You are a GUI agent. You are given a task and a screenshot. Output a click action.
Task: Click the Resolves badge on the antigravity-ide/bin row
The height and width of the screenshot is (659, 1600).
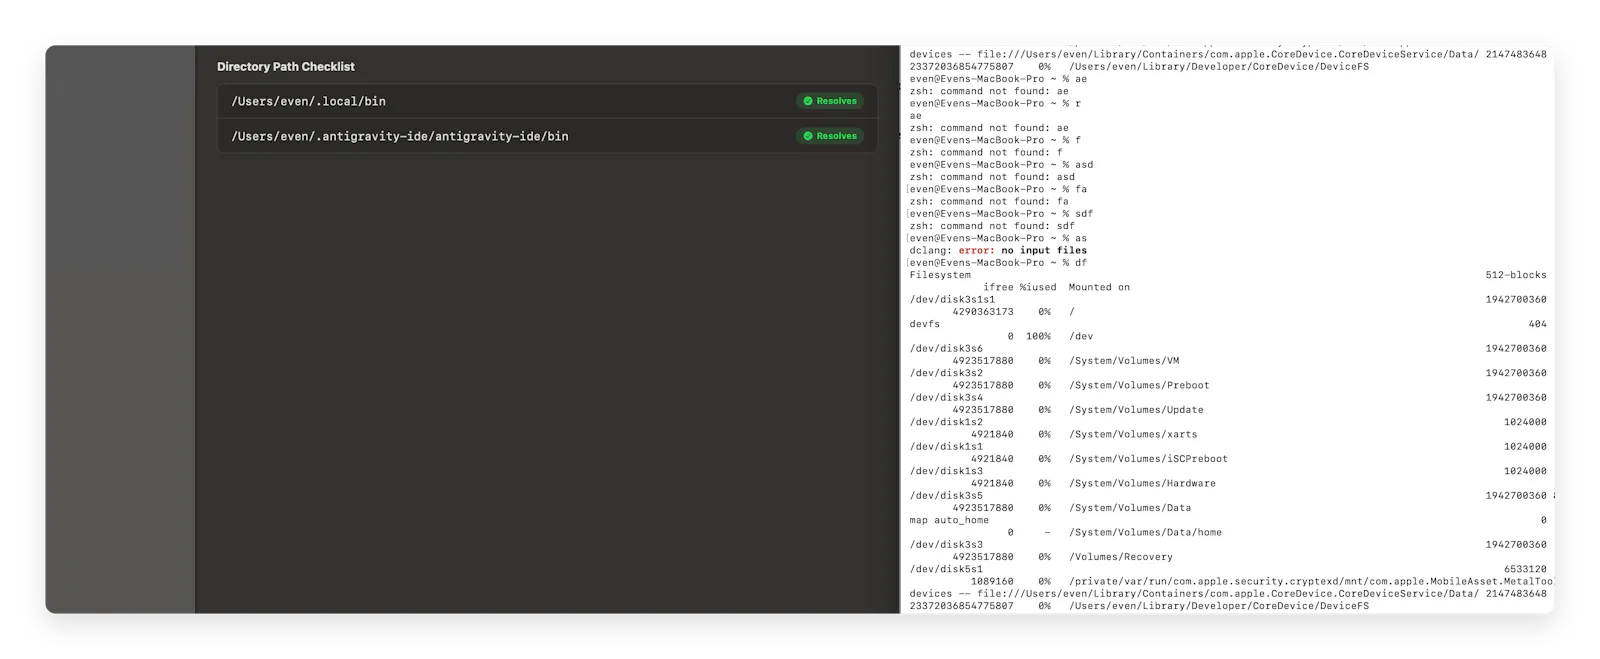pos(830,136)
